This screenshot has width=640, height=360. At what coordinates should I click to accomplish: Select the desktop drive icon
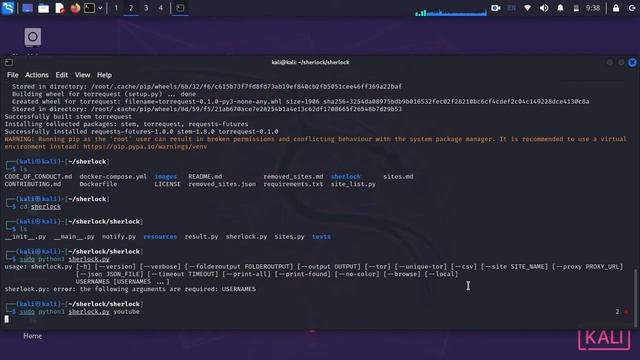pyautogui.click(x=33, y=37)
